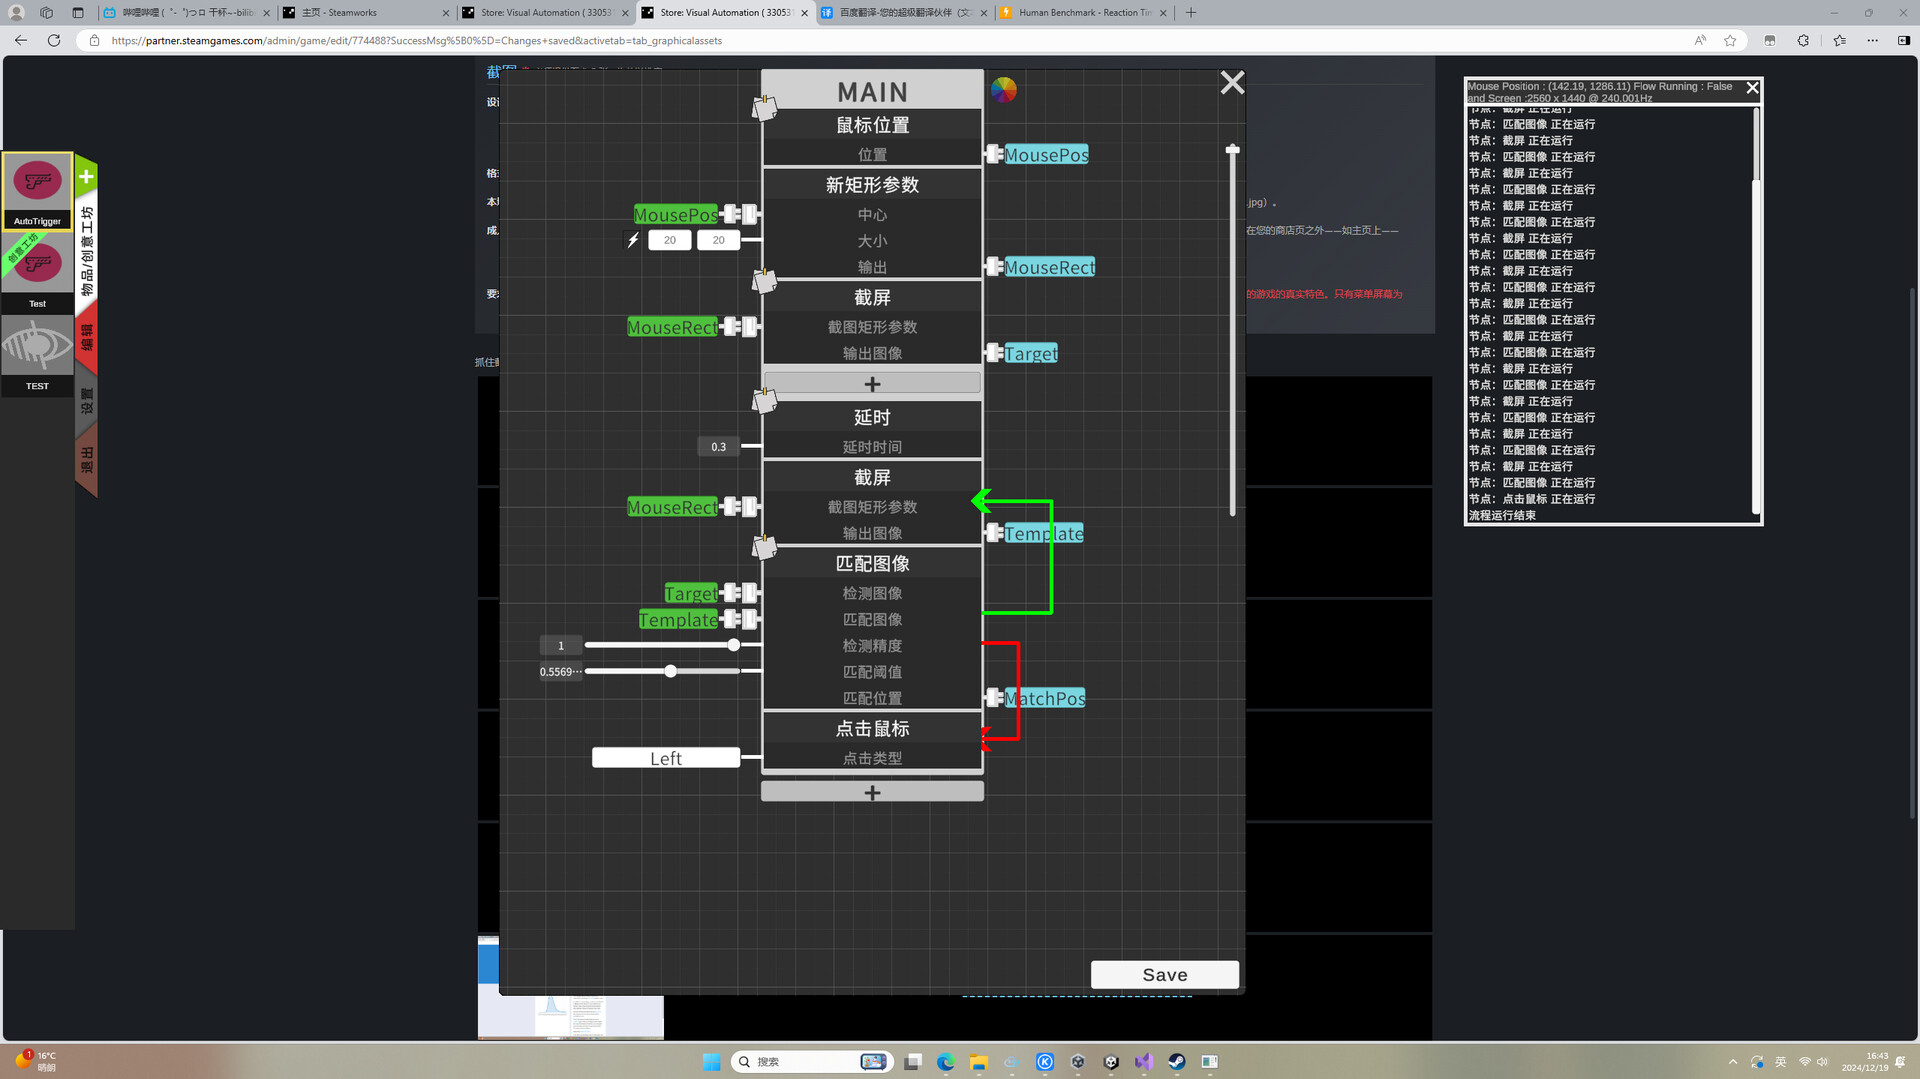
Task: Close the Mouse Position log panel
Action: tap(1752, 88)
